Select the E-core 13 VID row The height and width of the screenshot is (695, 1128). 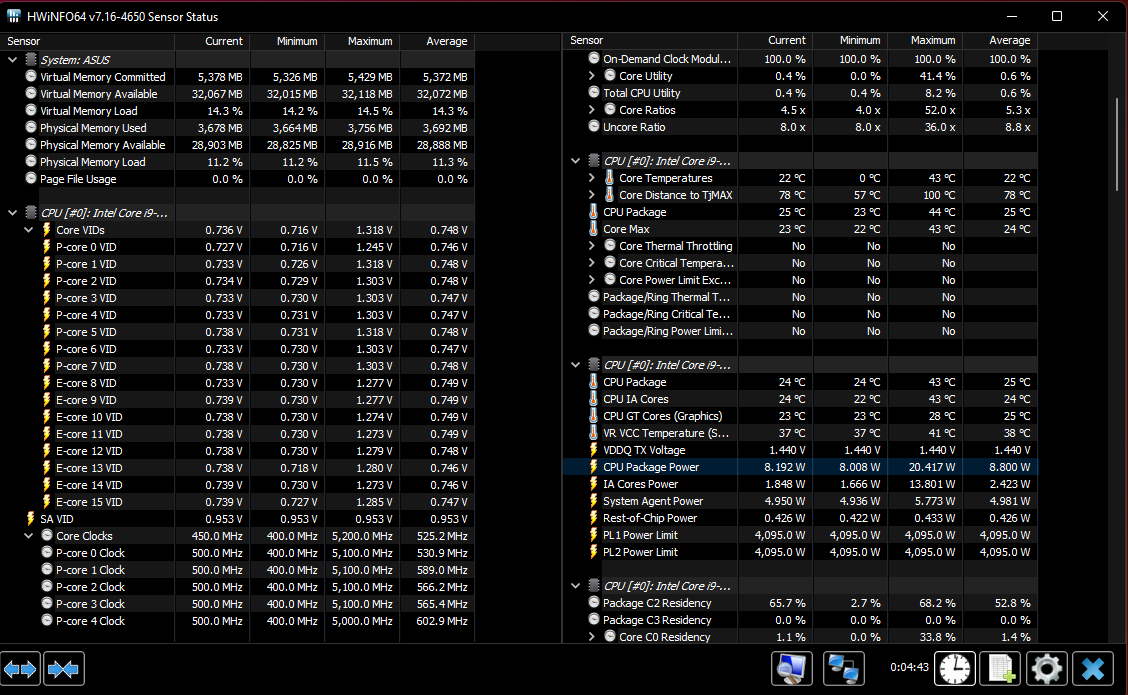(x=237, y=468)
